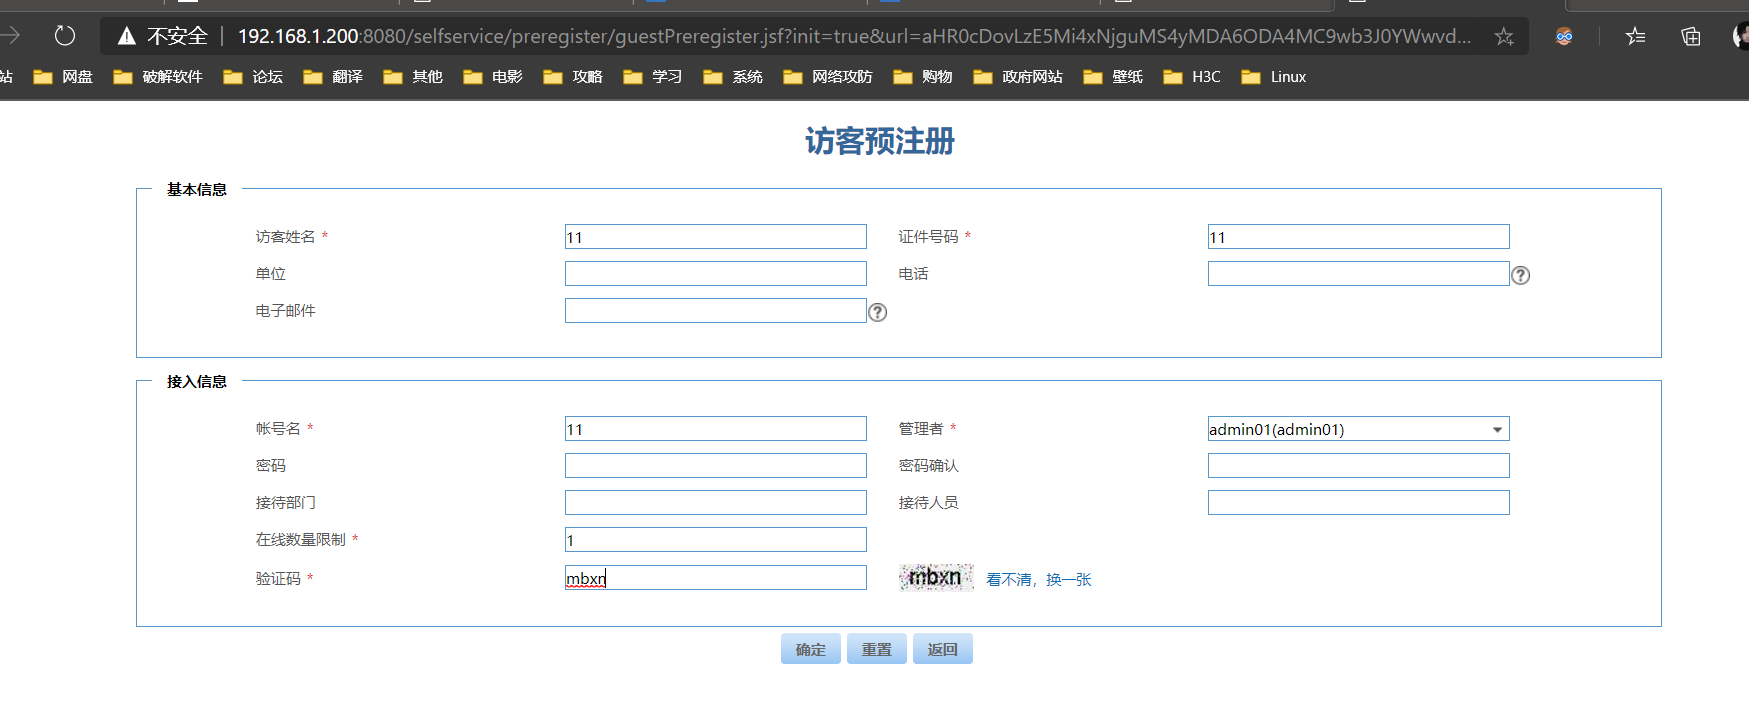The height and width of the screenshot is (724, 1749).
Task: Click the 接入信息 section title
Action: coord(197,381)
